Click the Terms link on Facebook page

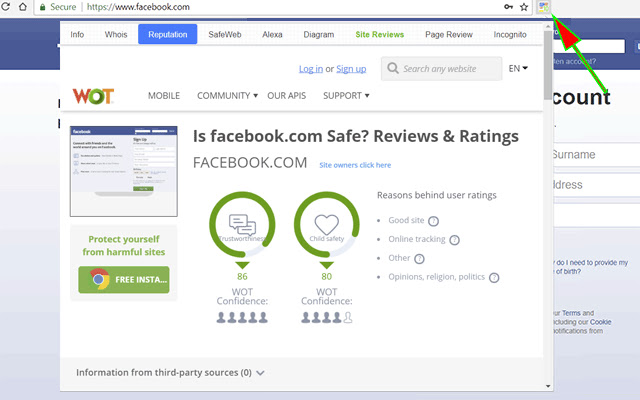point(571,313)
